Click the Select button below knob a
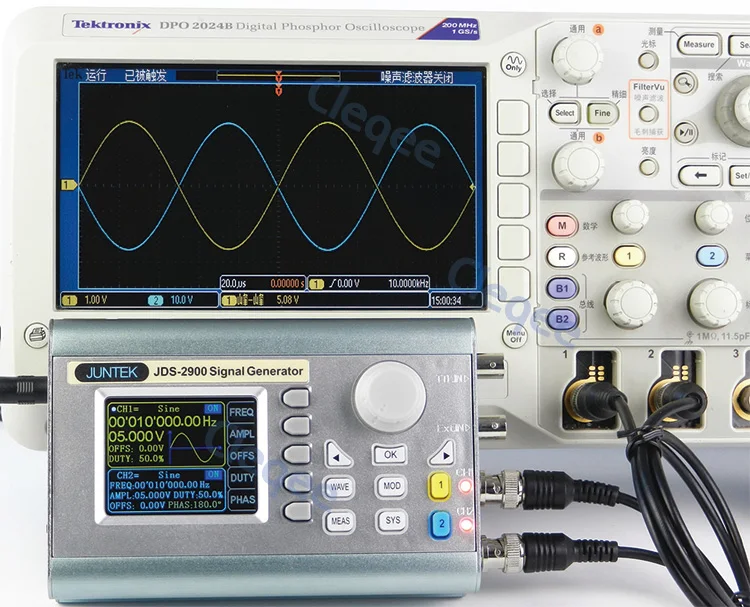Viewport: 750px width, 607px height. pyautogui.click(x=564, y=113)
